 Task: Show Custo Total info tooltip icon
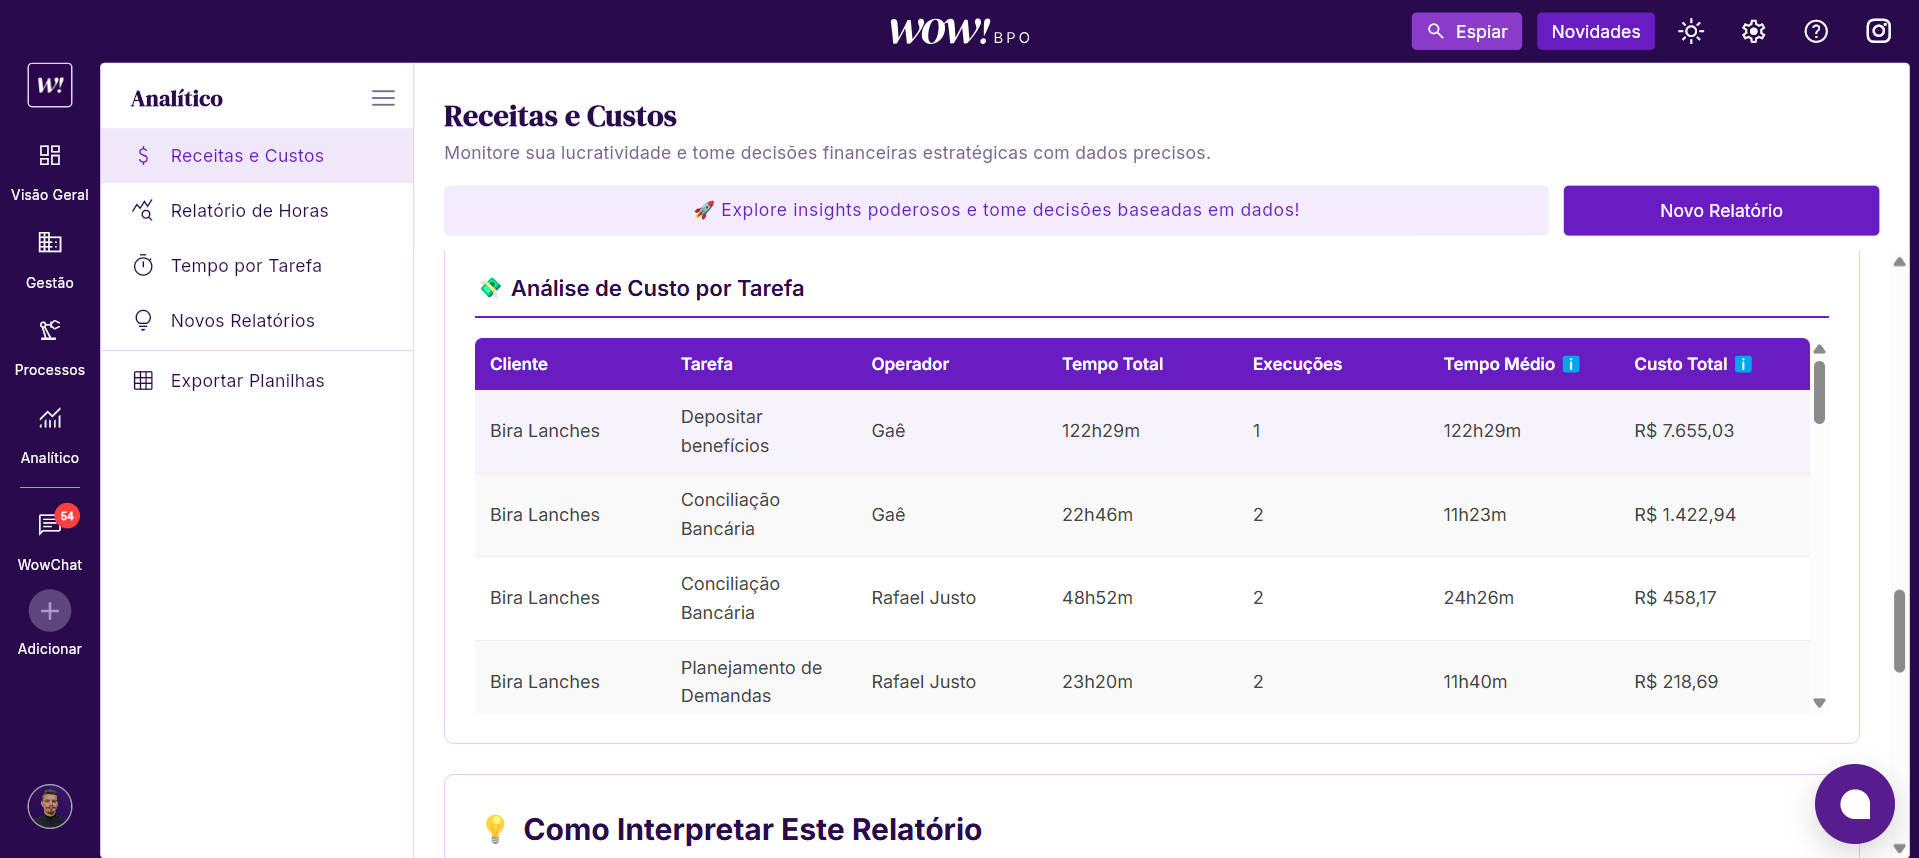(x=1743, y=364)
